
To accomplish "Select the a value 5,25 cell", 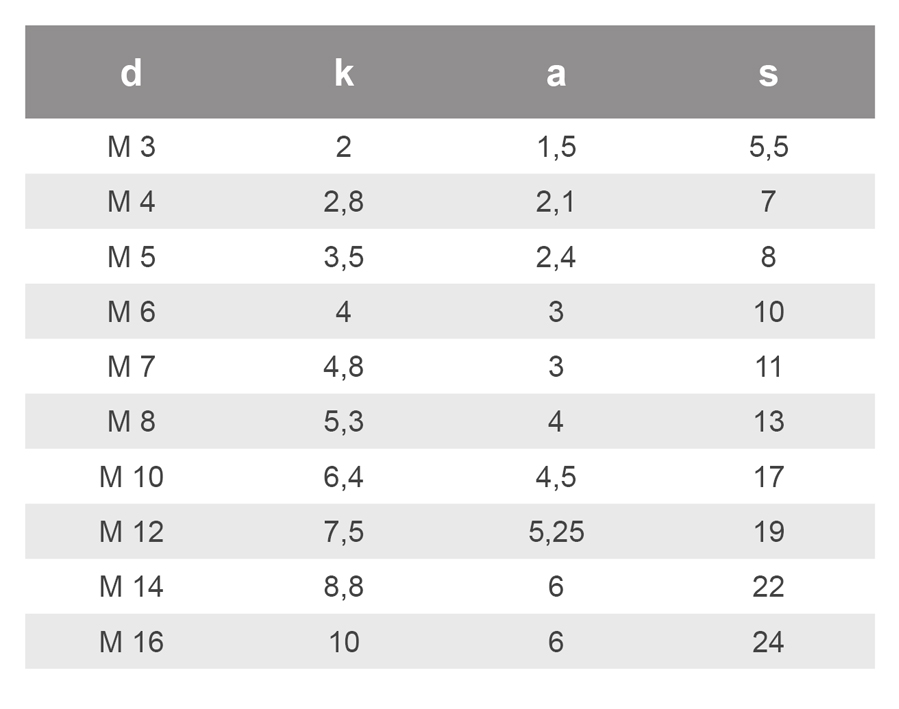I will pos(556,532).
